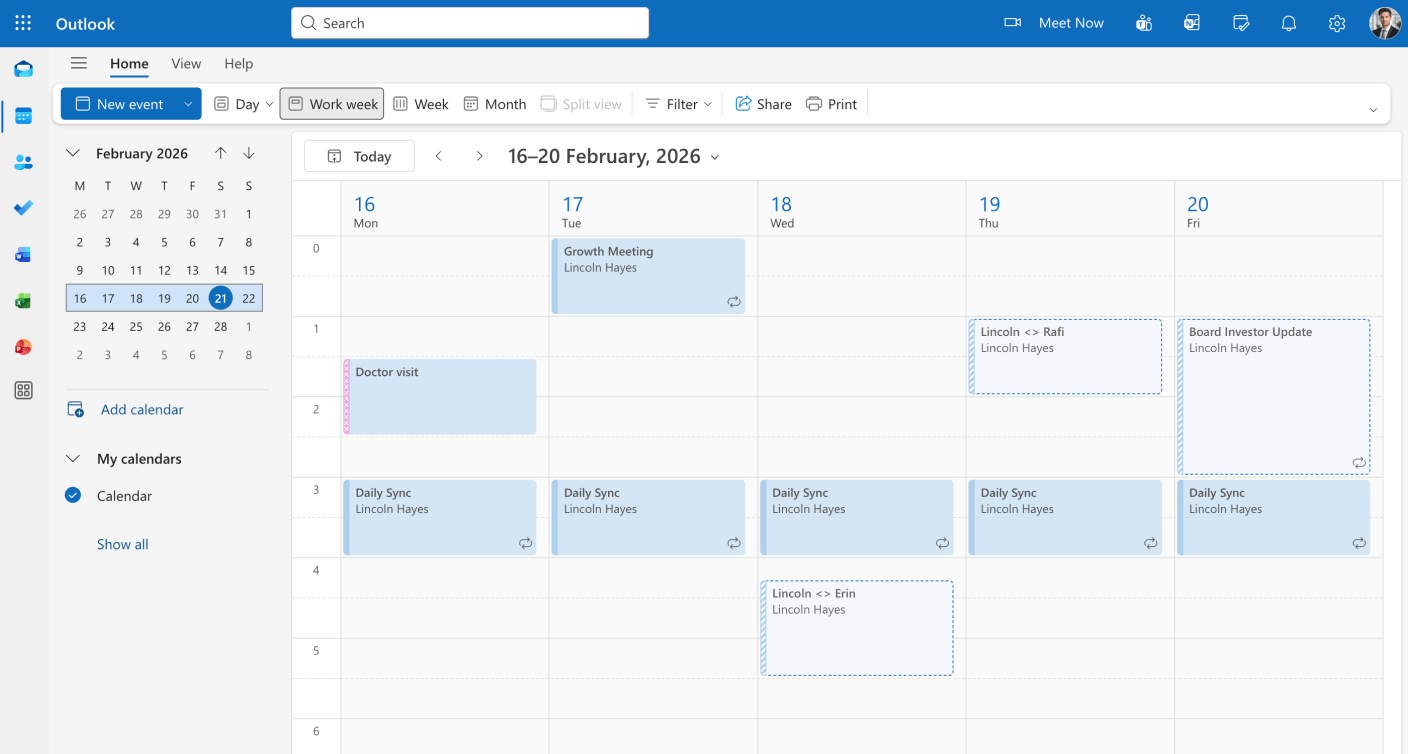Open the Mail app in the sidebar
1408x754 pixels.
[x=23, y=69]
